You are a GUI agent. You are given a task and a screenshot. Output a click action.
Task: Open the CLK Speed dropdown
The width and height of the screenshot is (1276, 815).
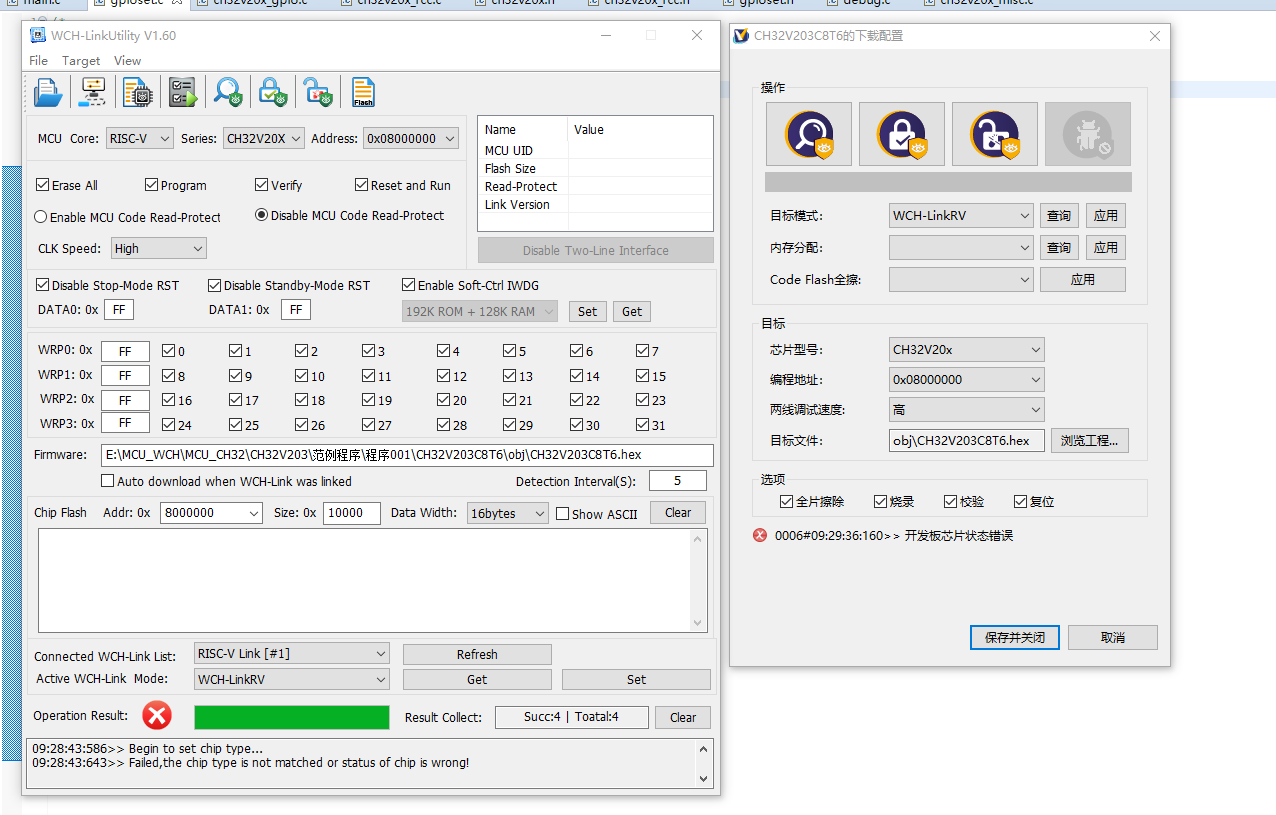point(158,248)
